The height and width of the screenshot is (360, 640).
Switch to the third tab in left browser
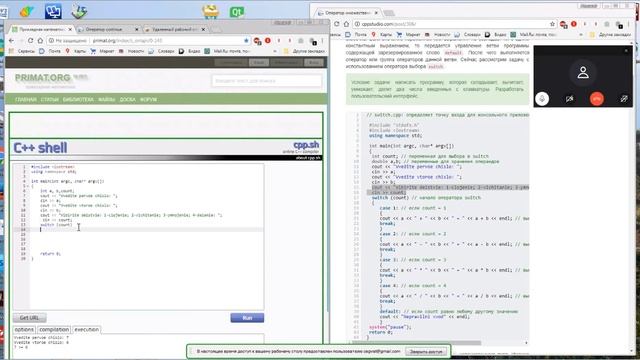pyautogui.click(x=175, y=29)
